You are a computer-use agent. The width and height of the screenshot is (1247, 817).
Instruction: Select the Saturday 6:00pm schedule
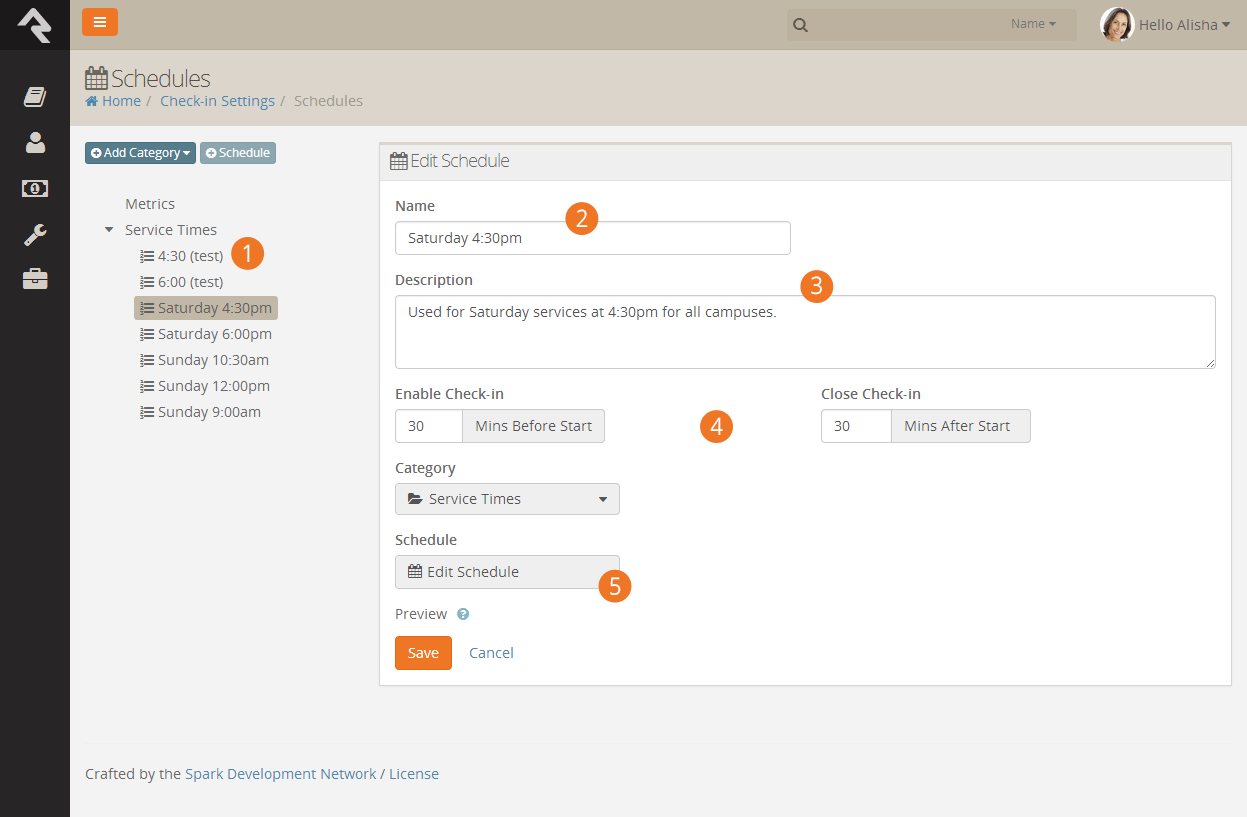(x=206, y=334)
